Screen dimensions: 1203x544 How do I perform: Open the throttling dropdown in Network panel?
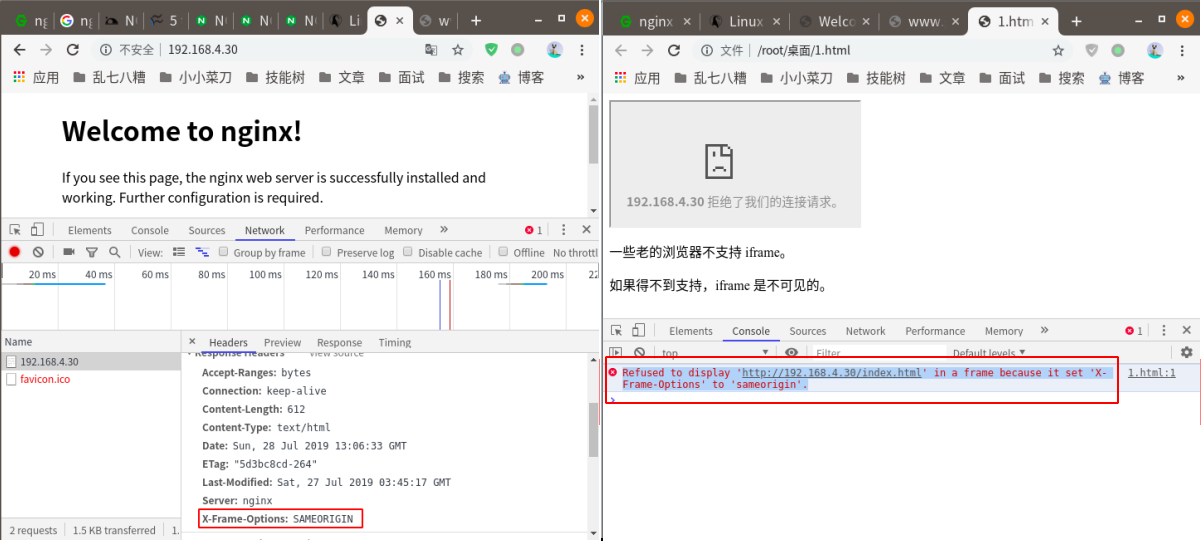pos(576,253)
